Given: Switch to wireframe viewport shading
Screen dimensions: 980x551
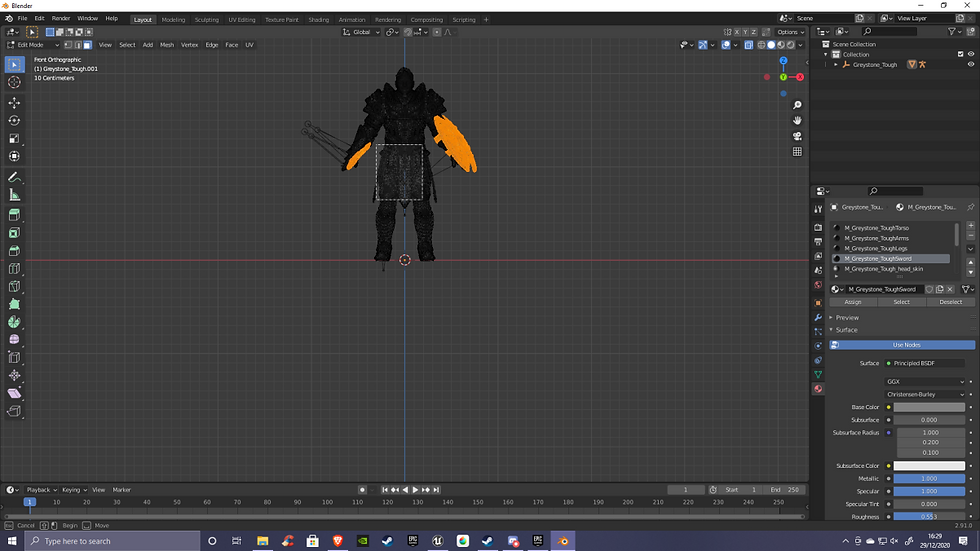Looking at the screenshot, I should tap(761, 45).
